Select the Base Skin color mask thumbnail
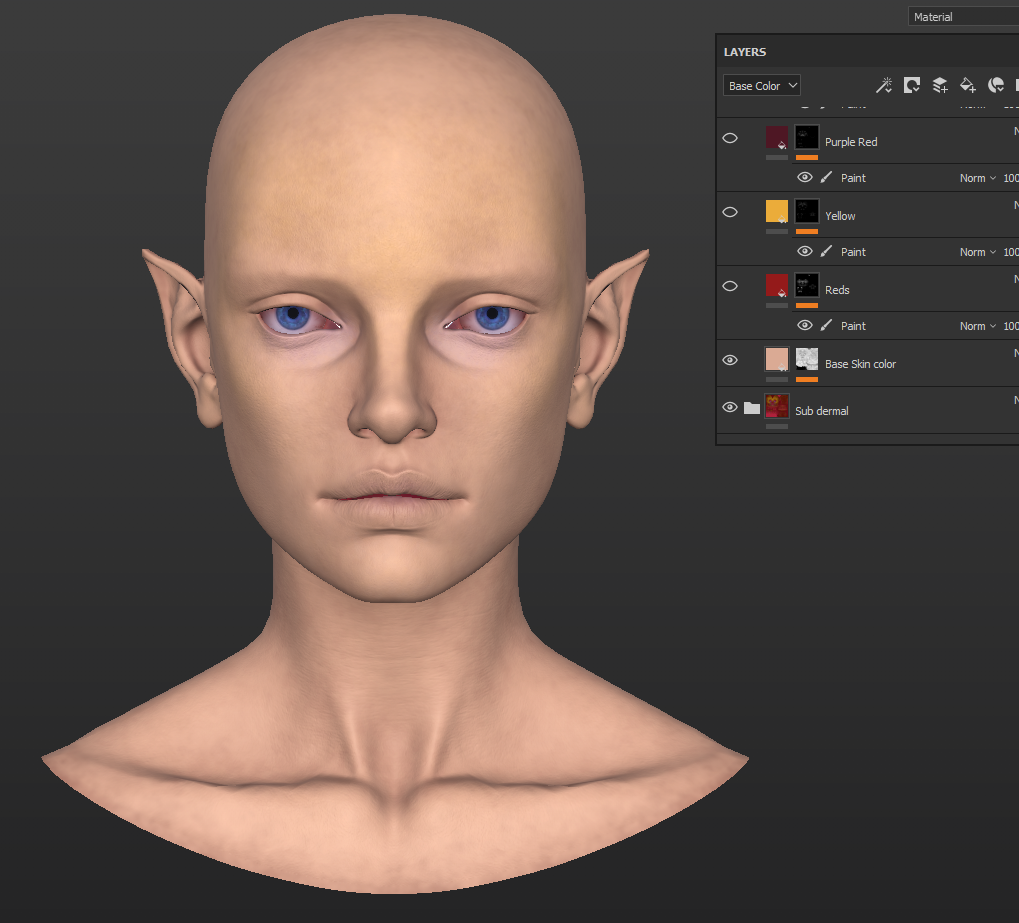Image resolution: width=1019 pixels, height=923 pixels. coord(806,359)
